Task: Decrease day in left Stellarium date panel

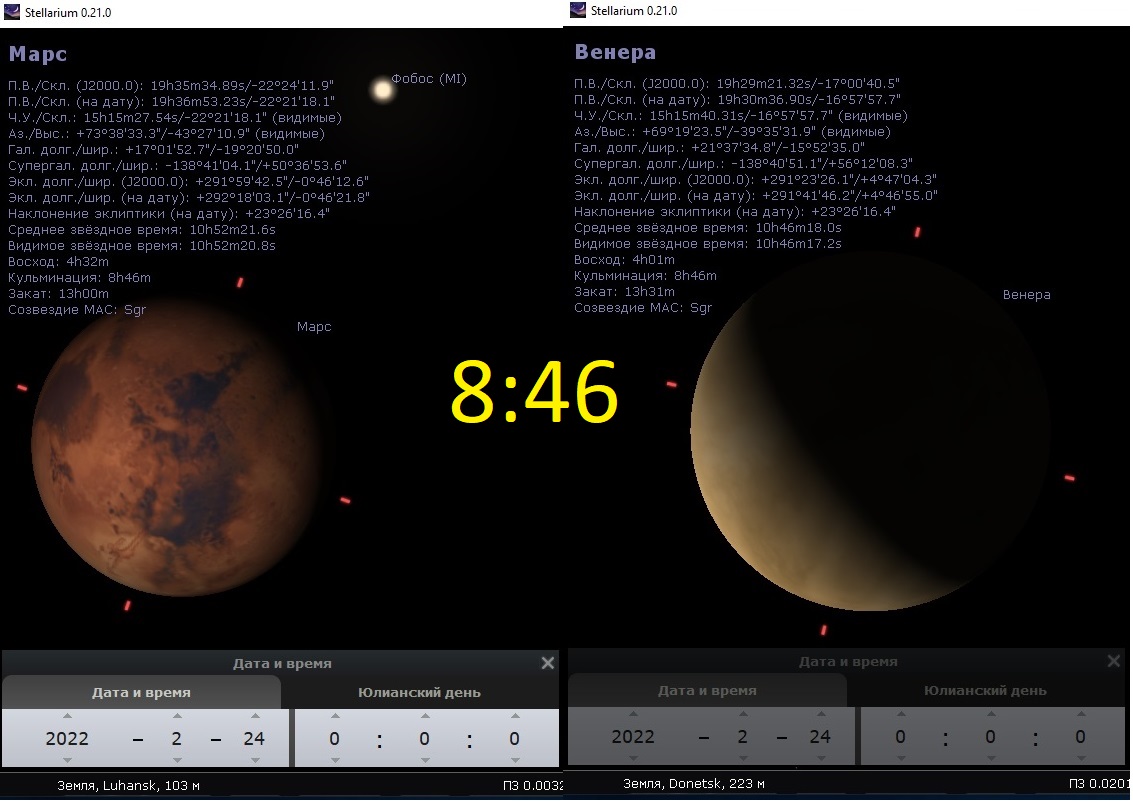Action: [x=255, y=760]
